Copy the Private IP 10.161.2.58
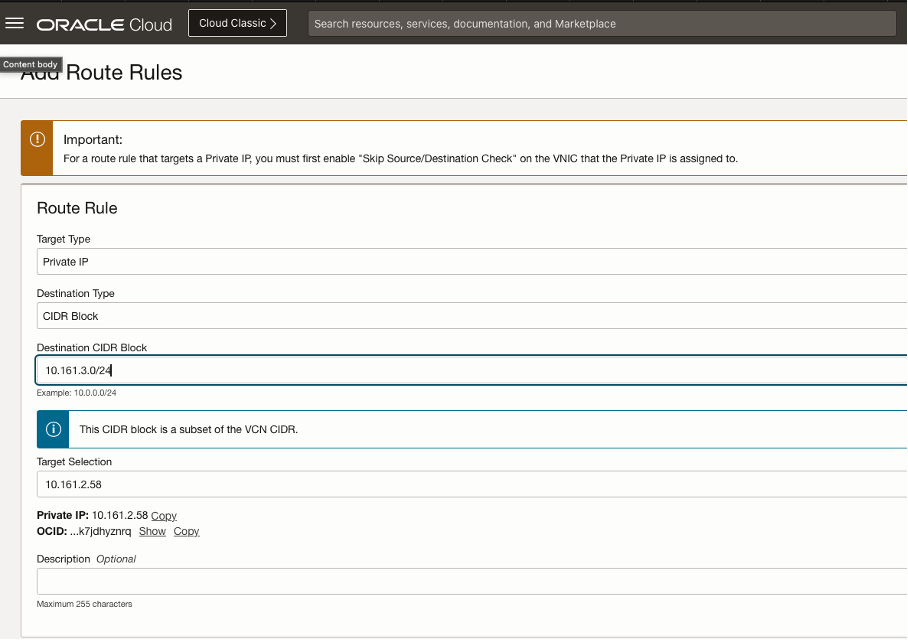 163,515
